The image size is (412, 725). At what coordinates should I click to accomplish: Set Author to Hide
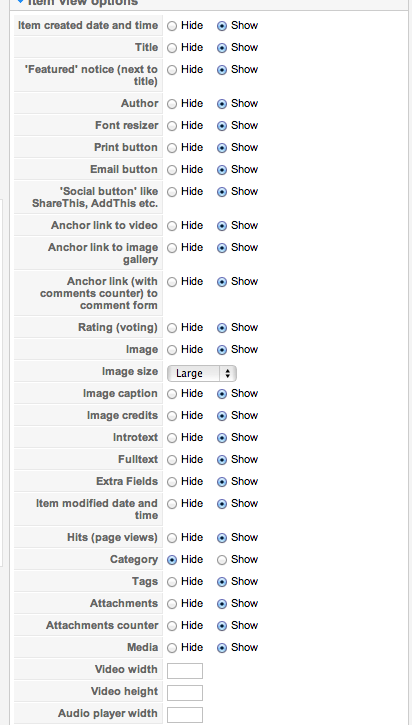172,104
